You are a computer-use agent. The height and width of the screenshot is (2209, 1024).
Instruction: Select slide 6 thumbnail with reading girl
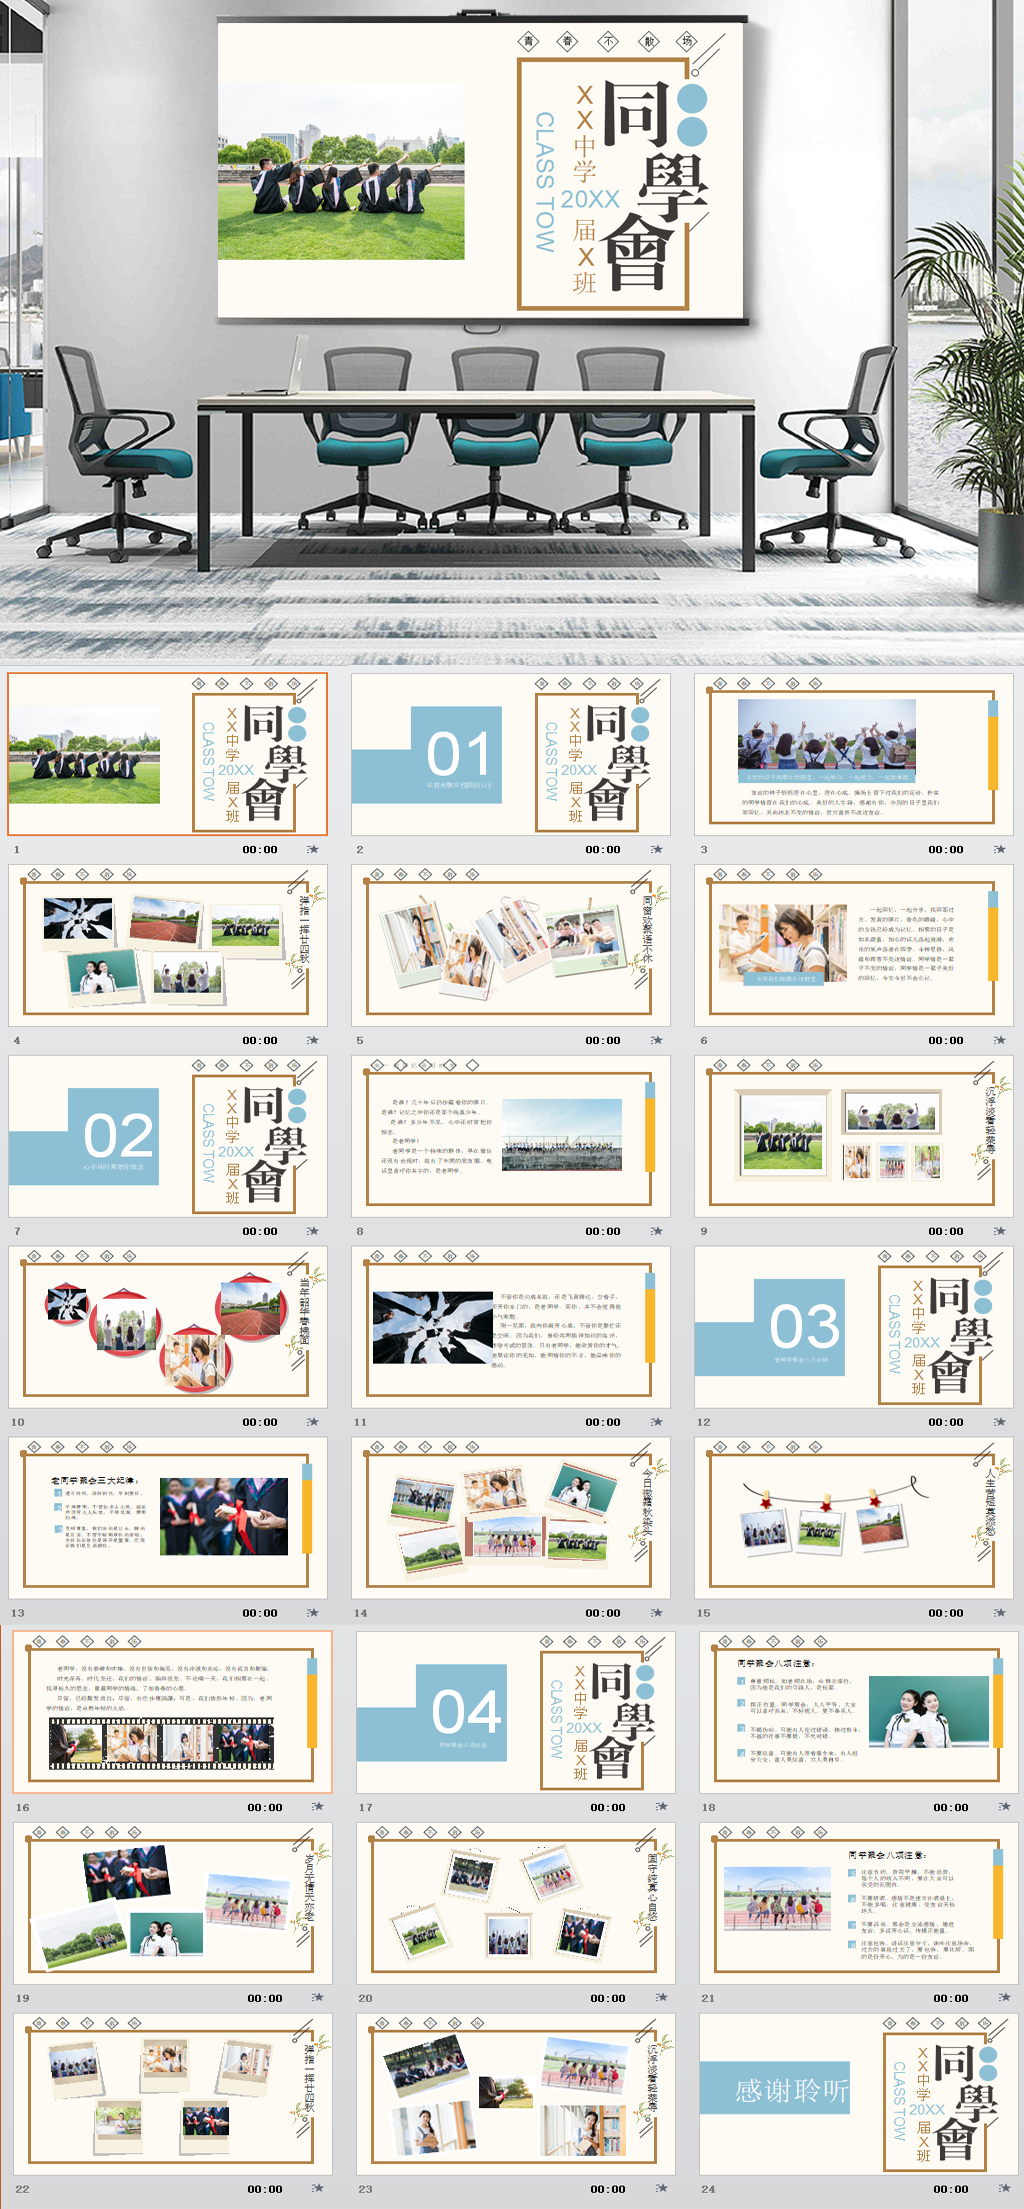[854, 945]
